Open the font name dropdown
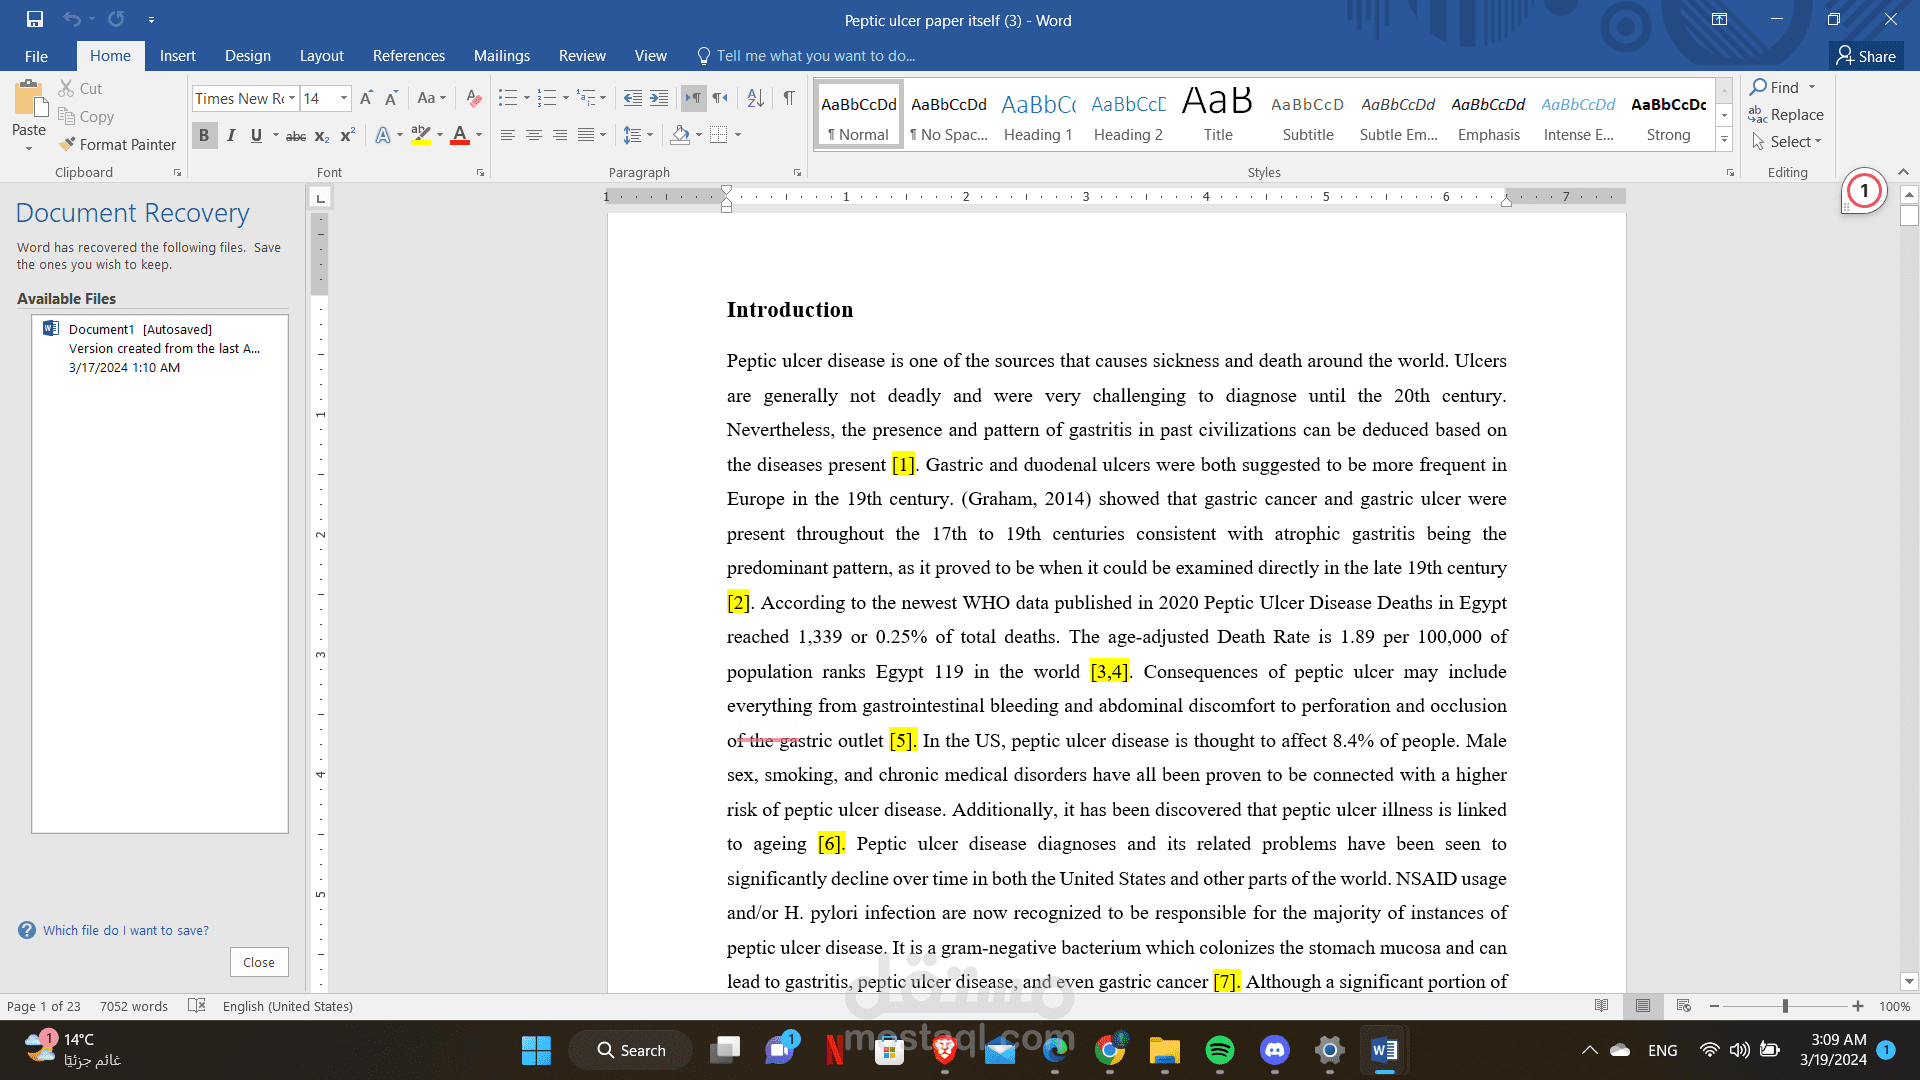This screenshot has width=1920, height=1080. click(x=292, y=98)
